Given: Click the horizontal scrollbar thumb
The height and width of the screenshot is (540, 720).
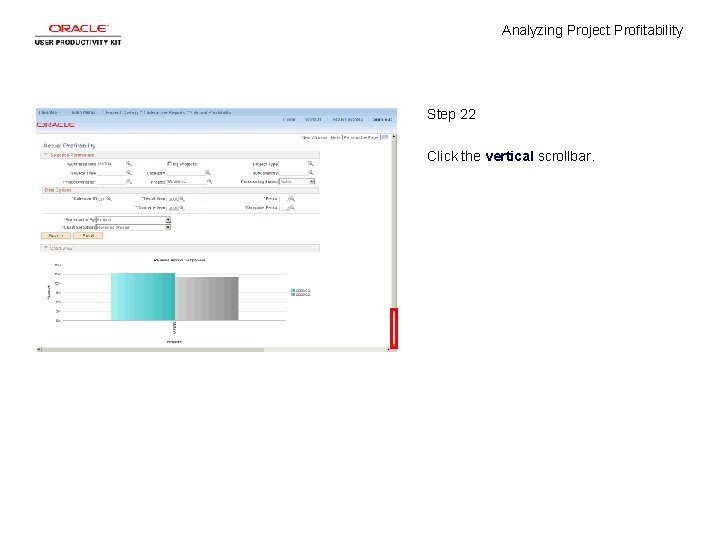Looking at the screenshot, I should pyautogui.click(x=153, y=349).
